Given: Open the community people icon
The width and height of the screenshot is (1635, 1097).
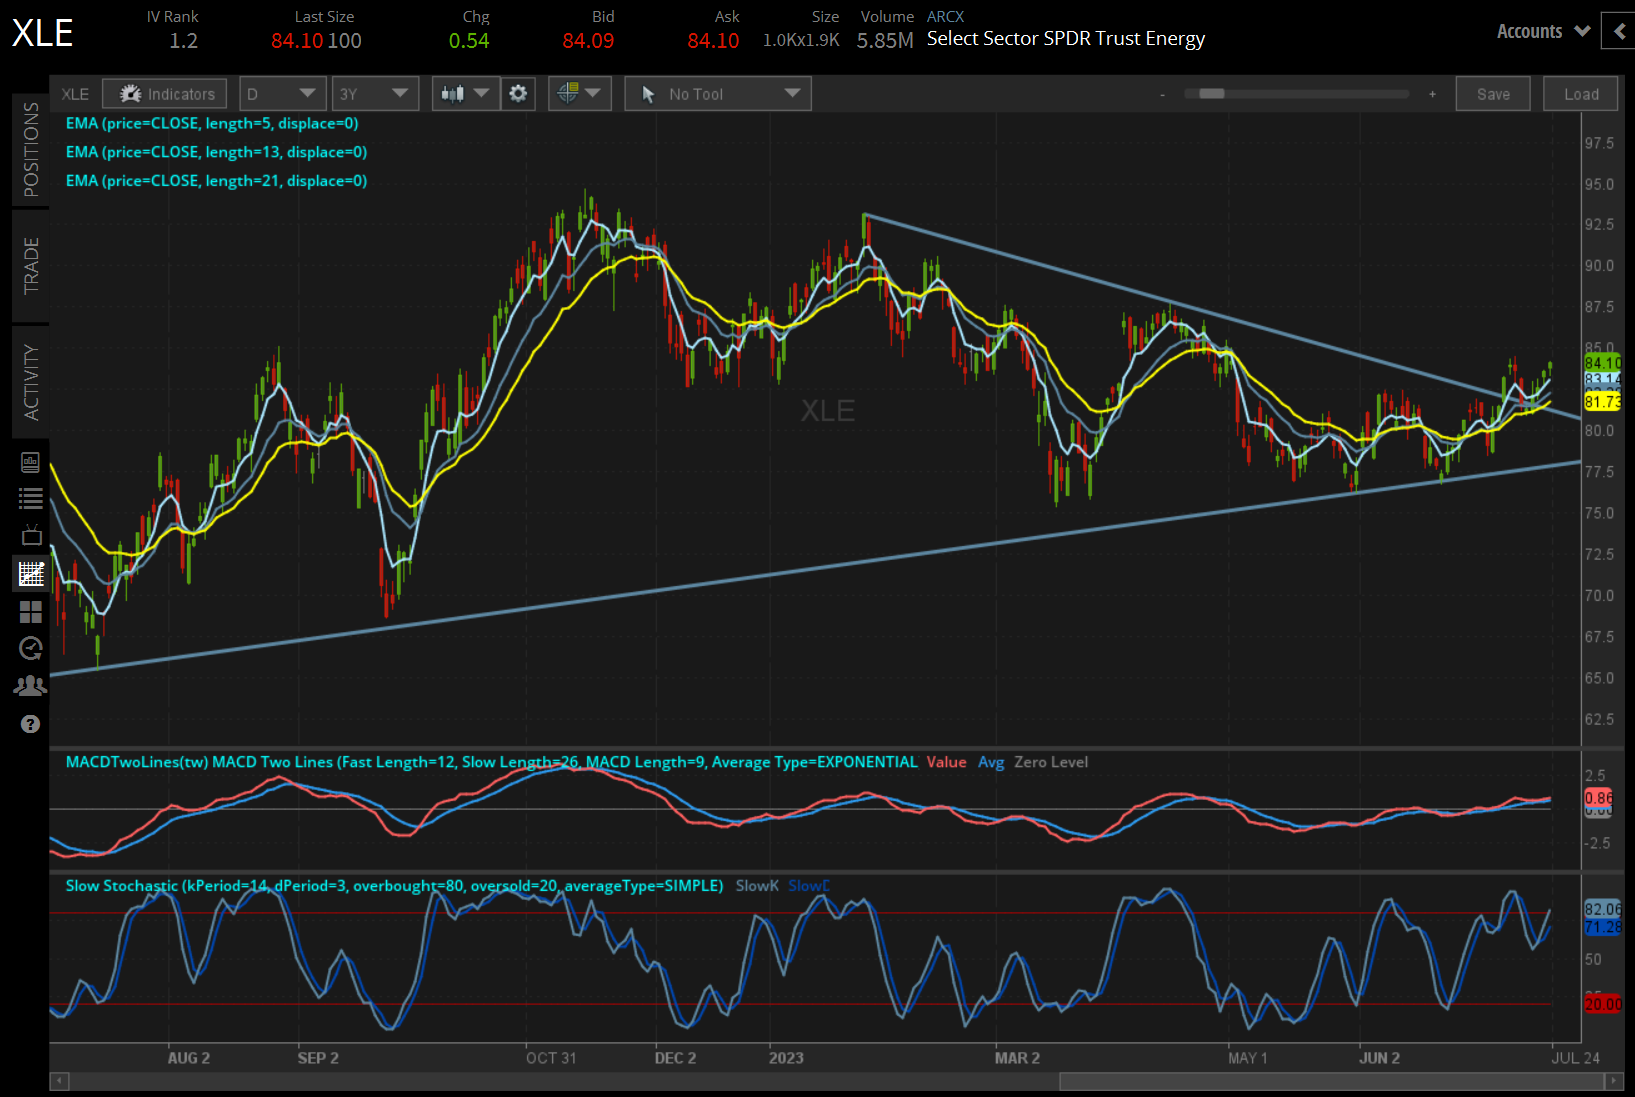Looking at the screenshot, I should coord(31,686).
